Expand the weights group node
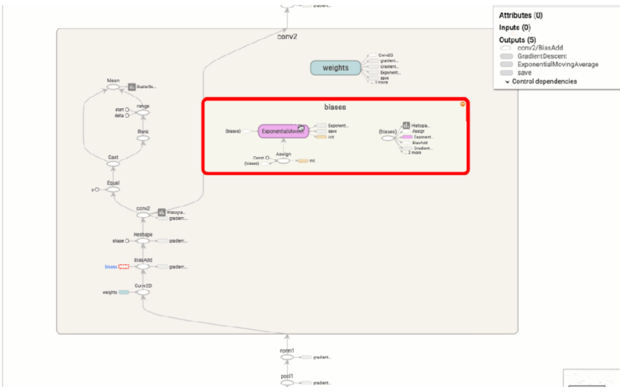 [335, 68]
